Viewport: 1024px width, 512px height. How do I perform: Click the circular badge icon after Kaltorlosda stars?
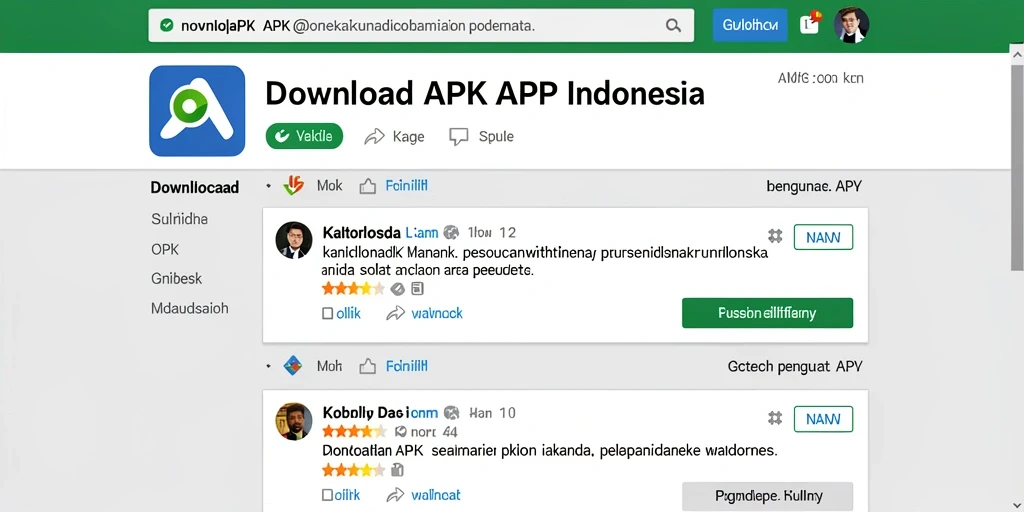tap(397, 289)
